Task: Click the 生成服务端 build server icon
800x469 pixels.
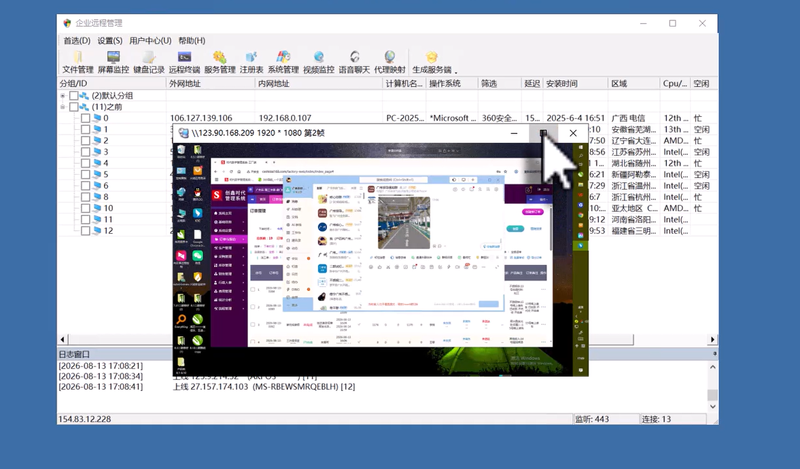Action: pyautogui.click(x=432, y=62)
